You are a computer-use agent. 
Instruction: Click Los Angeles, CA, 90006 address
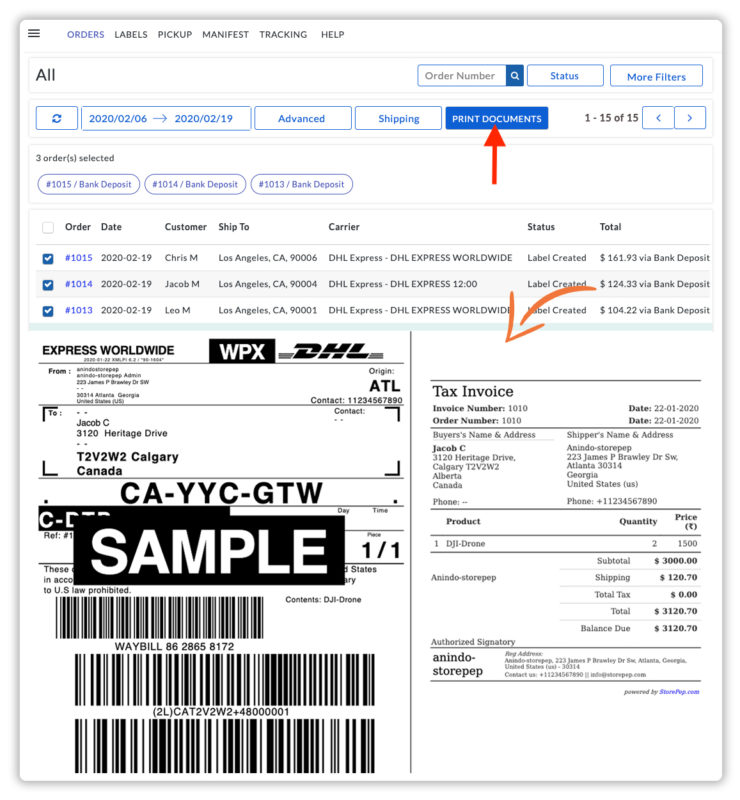point(268,258)
